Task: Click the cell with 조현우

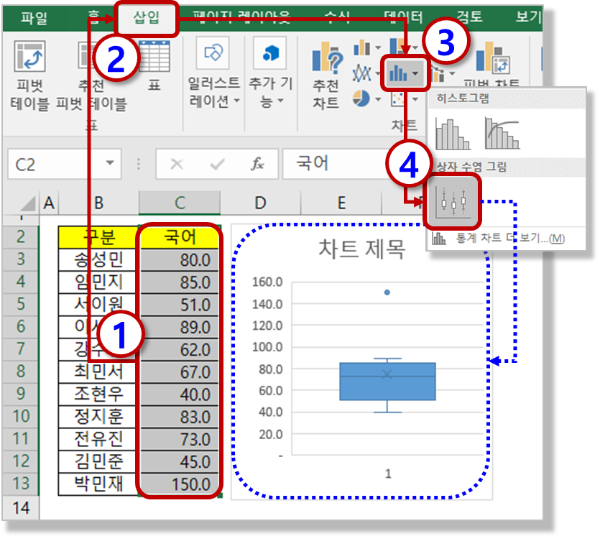Action: point(98,394)
